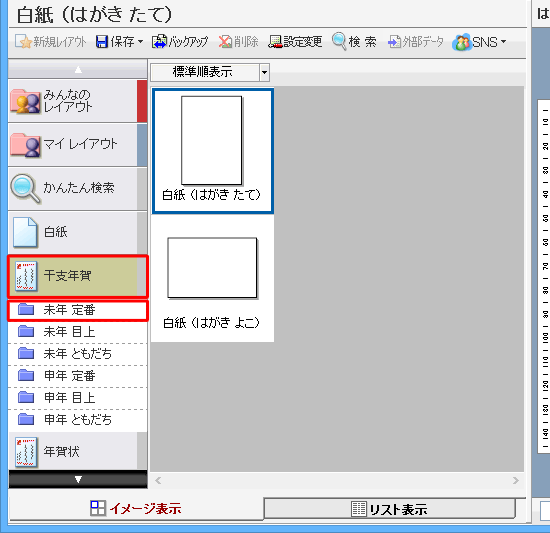Switch to the イメージ表示 tab
This screenshot has width=550, height=533.
coord(136,508)
